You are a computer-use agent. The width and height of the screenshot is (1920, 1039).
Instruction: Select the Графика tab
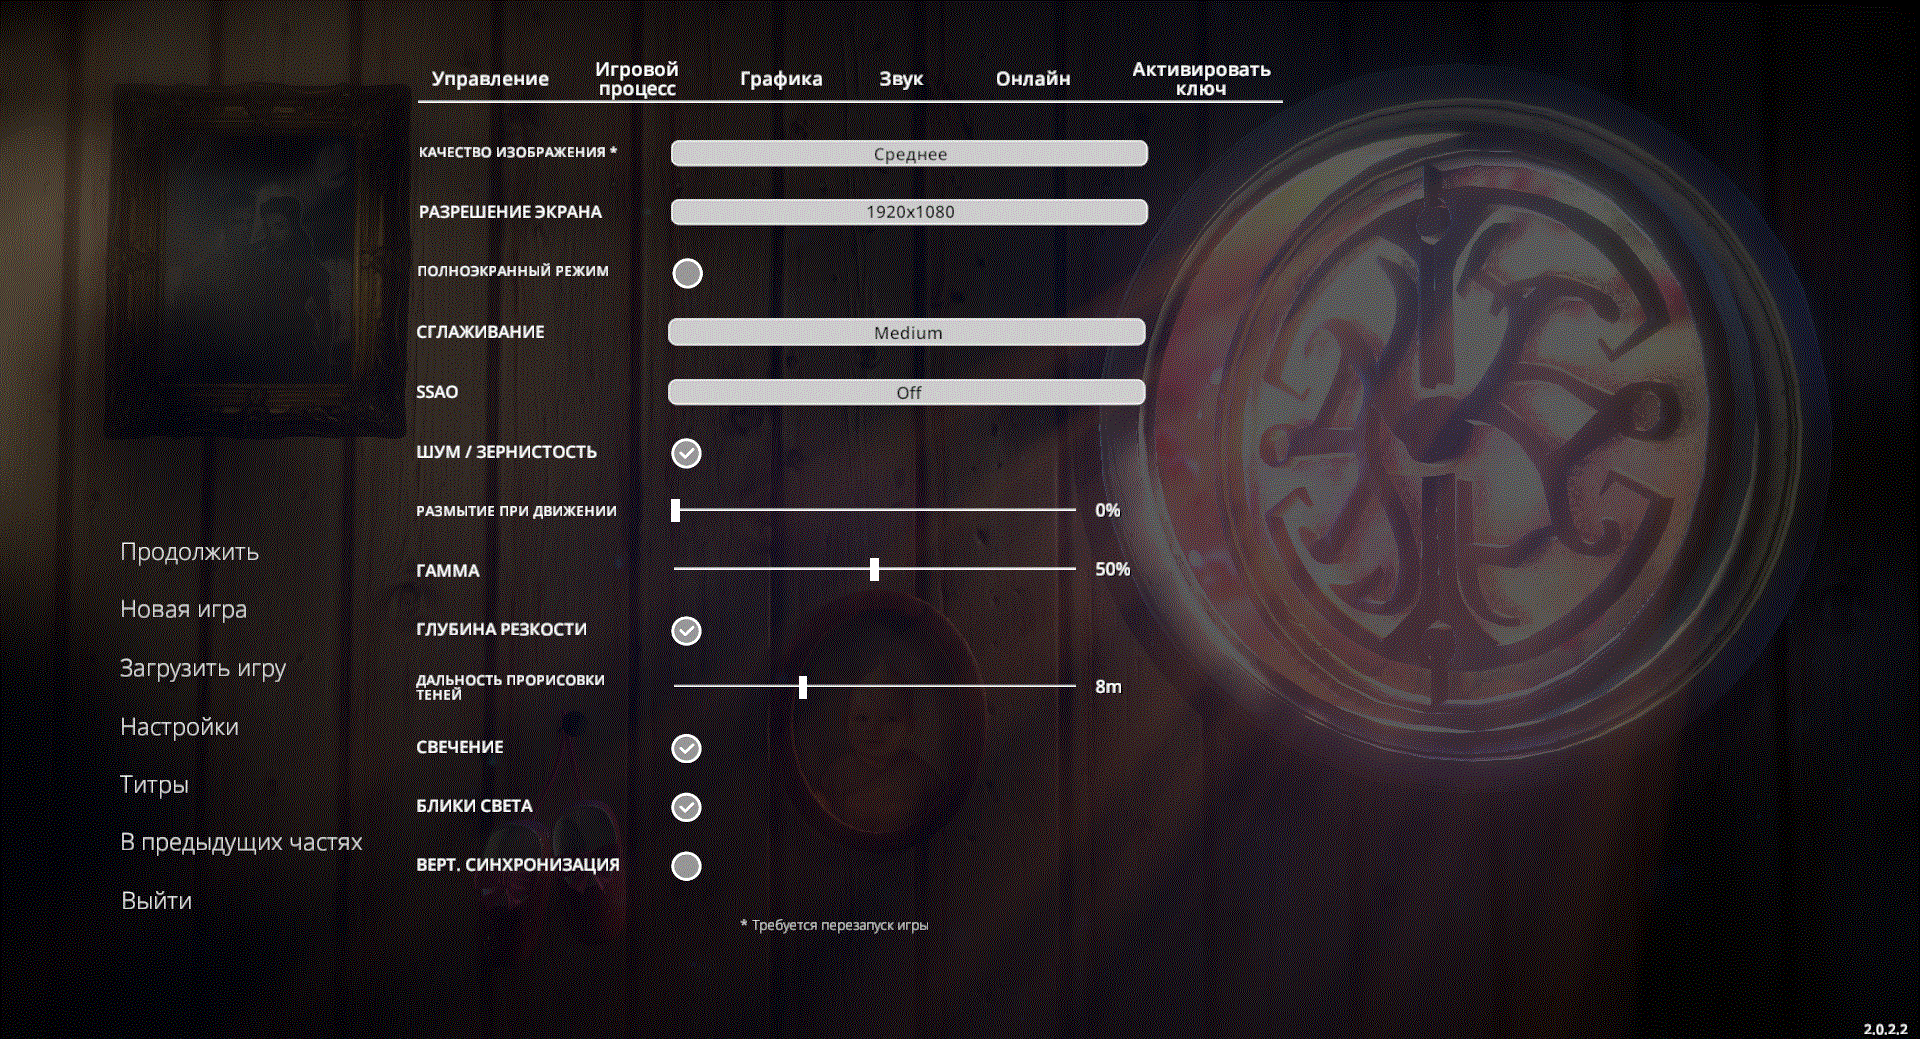[781, 79]
